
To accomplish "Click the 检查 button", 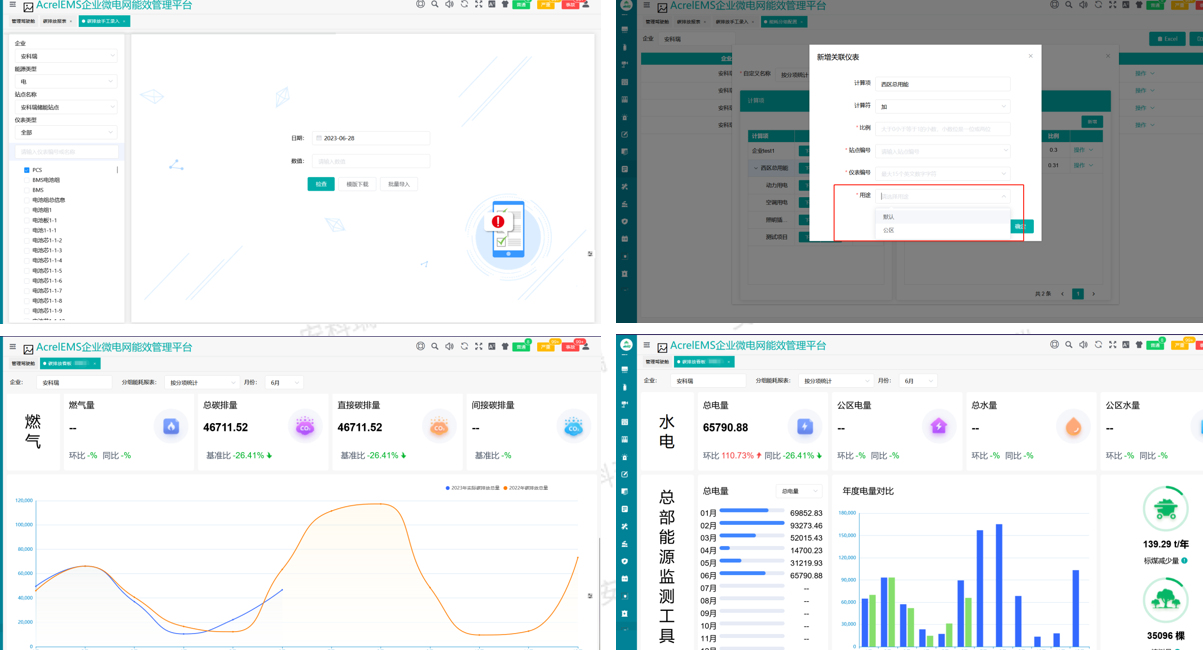I will [321, 184].
